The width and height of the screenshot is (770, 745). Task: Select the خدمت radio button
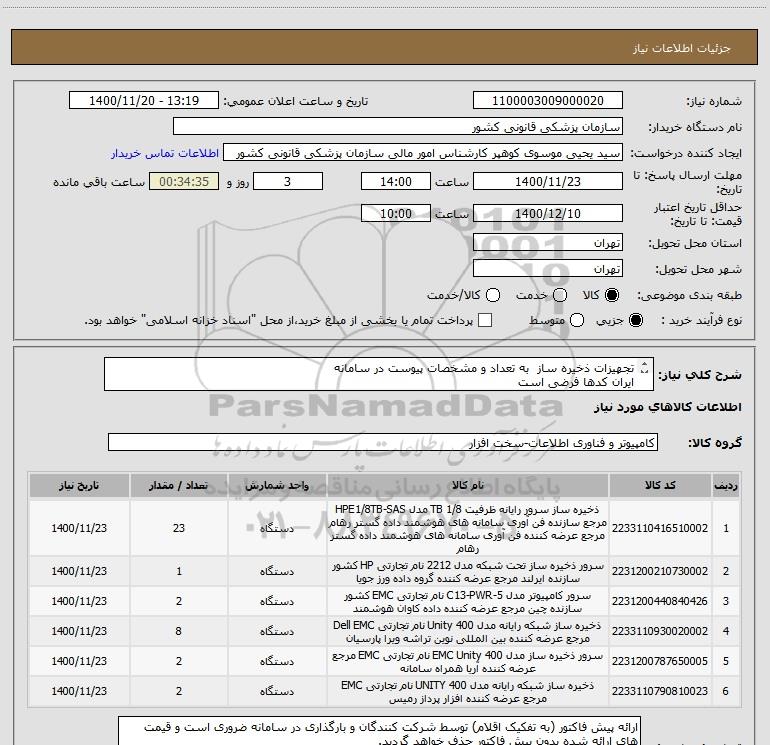pos(560,295)
